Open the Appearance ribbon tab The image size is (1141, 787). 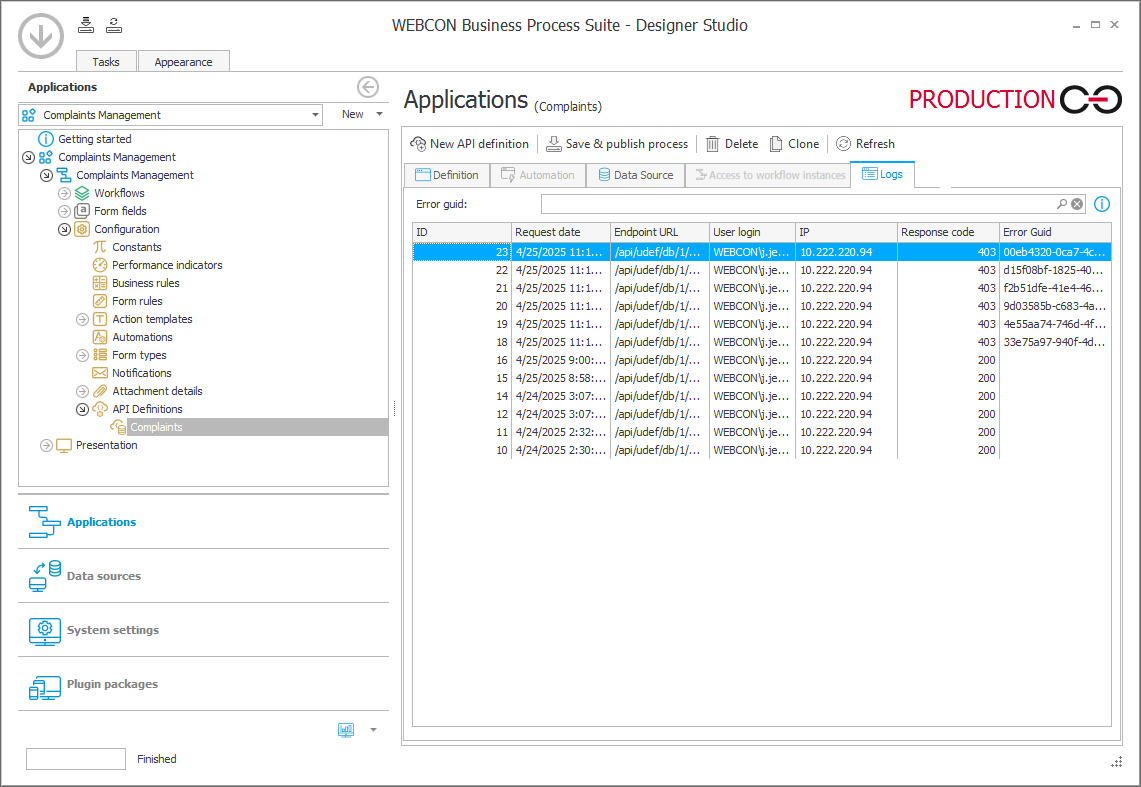[183, 62]
